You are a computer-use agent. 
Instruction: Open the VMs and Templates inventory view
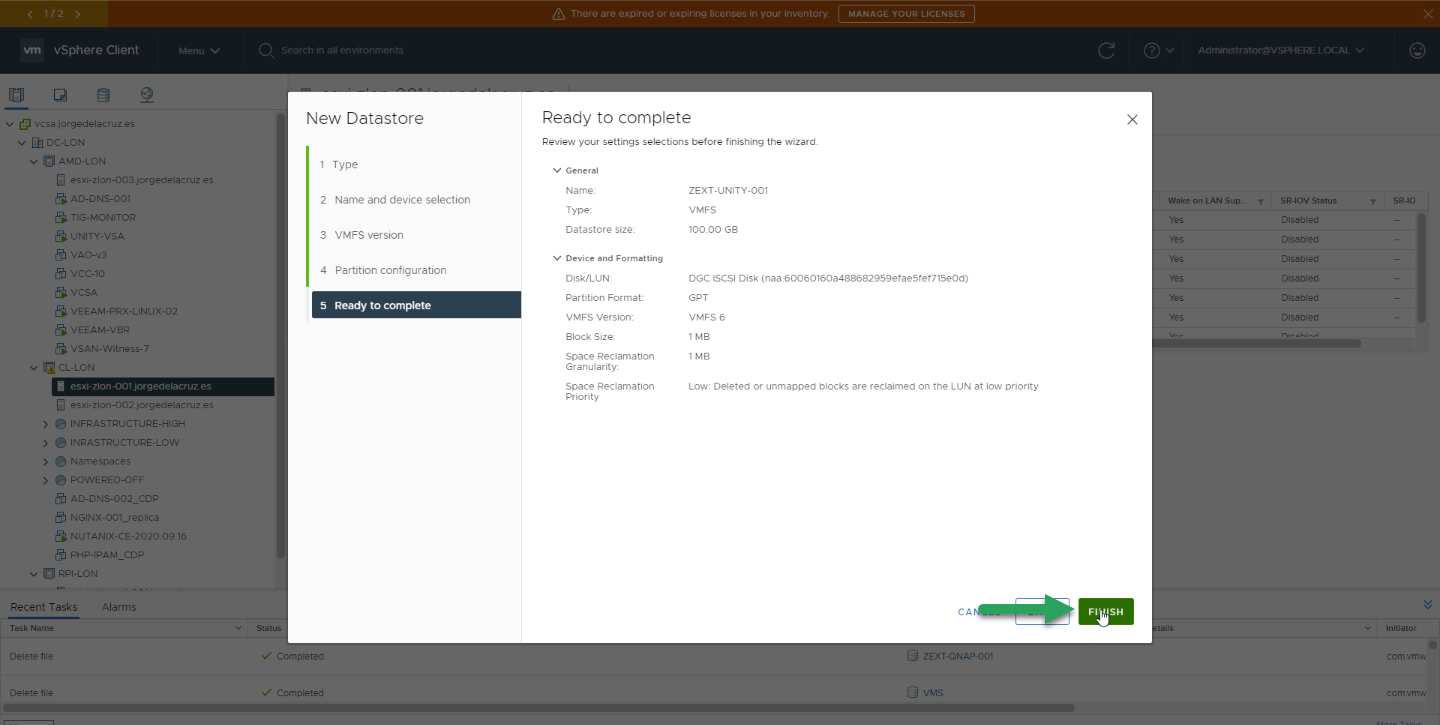pos(60,95)
